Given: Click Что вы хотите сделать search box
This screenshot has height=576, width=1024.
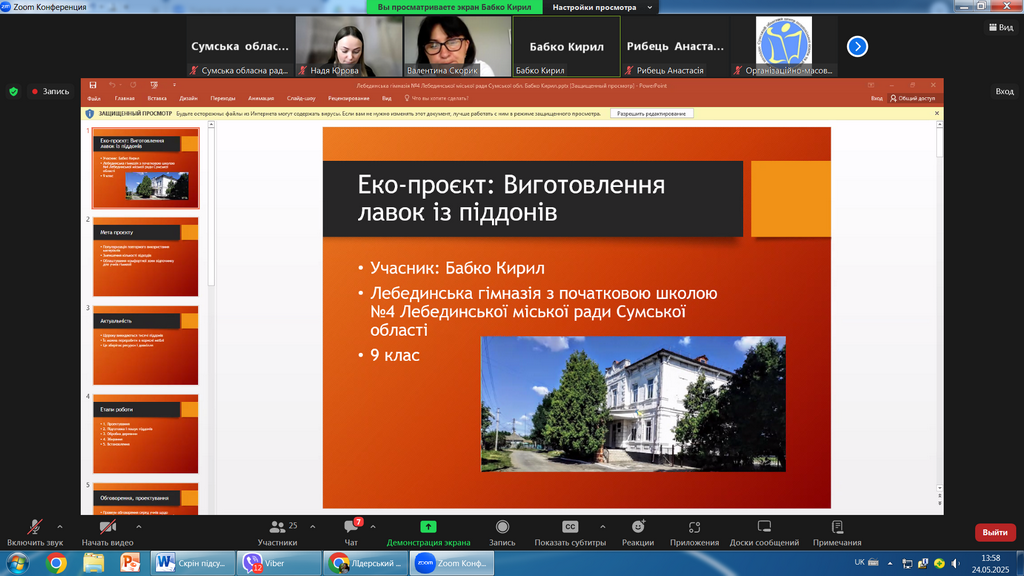Looking at the screenshot, I should click(x=436, y=99).
